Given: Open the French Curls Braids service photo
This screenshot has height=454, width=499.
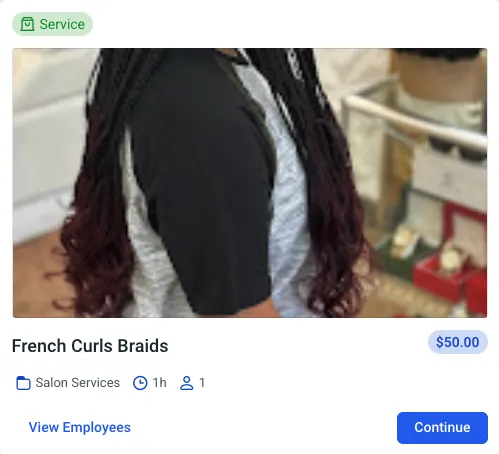Looking at the screenshot, I should (x=250, y=183).
